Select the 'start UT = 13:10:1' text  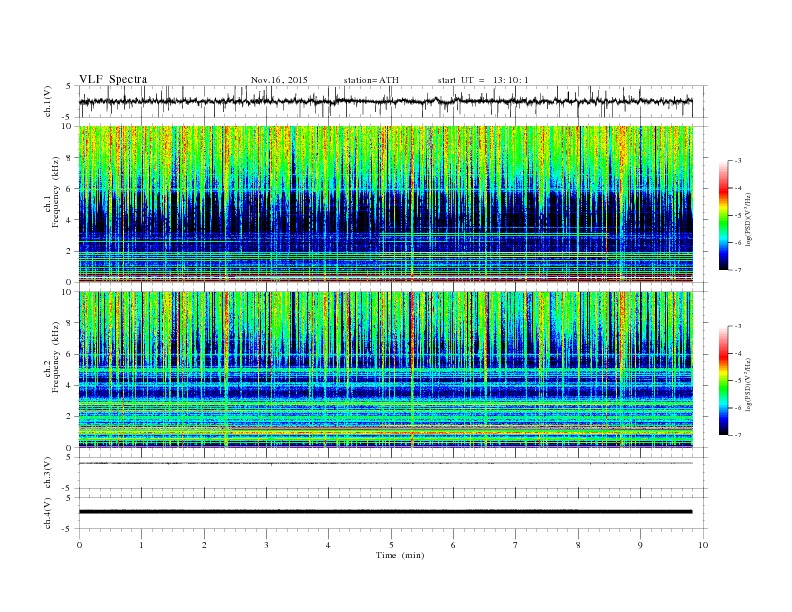(483, 80)
